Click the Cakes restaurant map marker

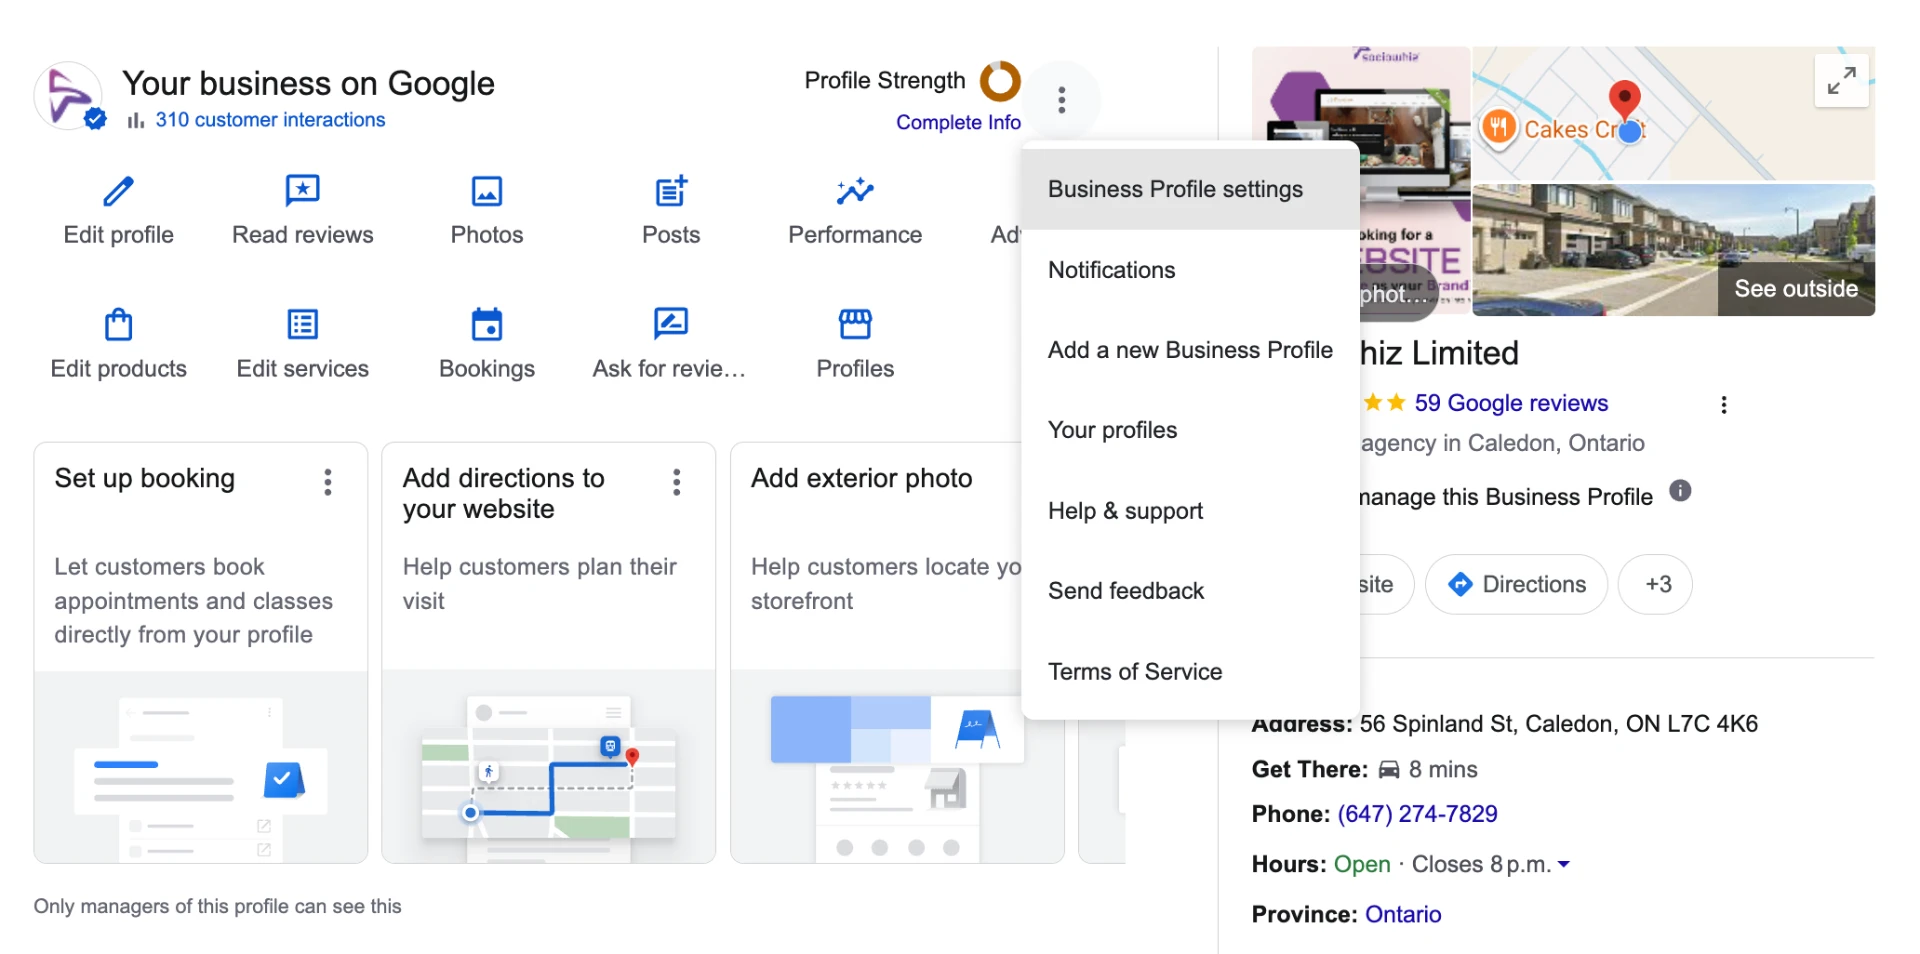[1498, 127]
